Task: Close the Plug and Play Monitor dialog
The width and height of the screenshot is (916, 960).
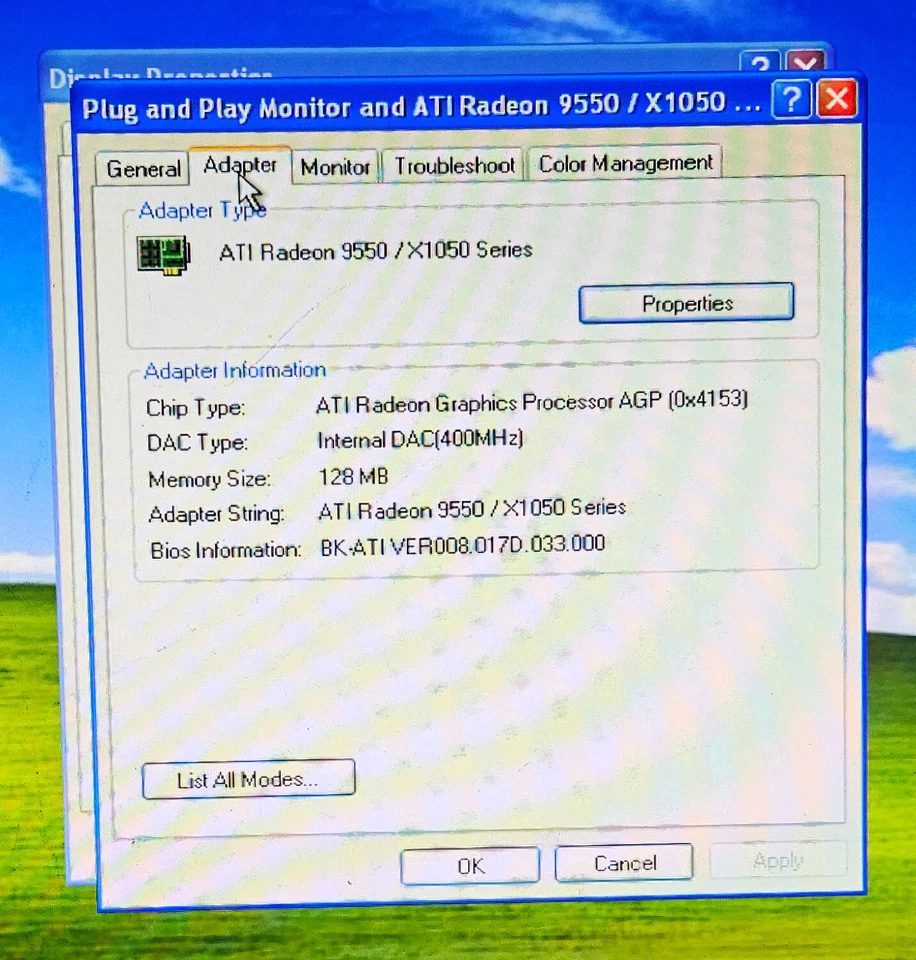Action: coord(837,98)
